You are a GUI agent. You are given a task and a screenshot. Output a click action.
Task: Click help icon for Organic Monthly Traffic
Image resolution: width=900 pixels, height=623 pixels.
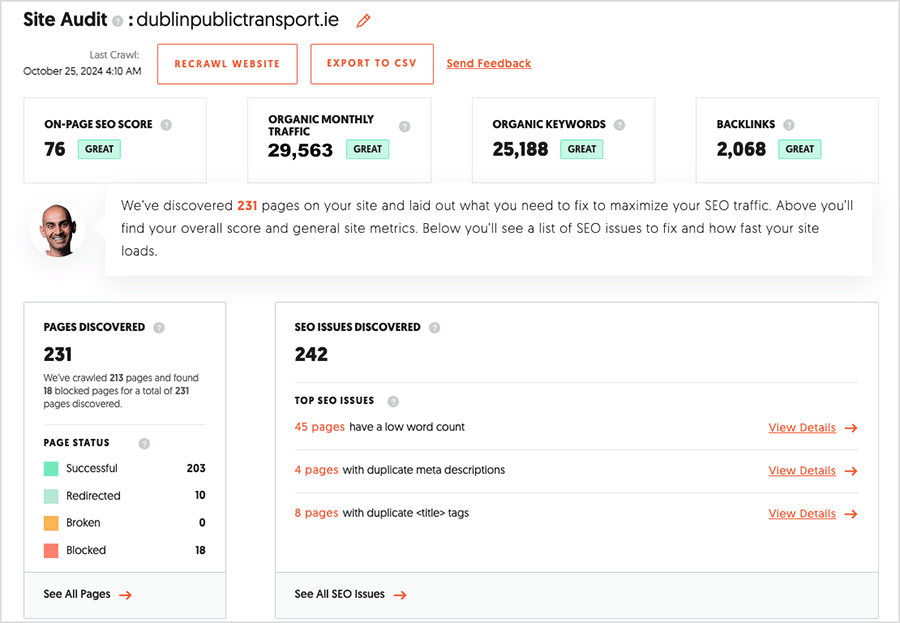[405, 126]
